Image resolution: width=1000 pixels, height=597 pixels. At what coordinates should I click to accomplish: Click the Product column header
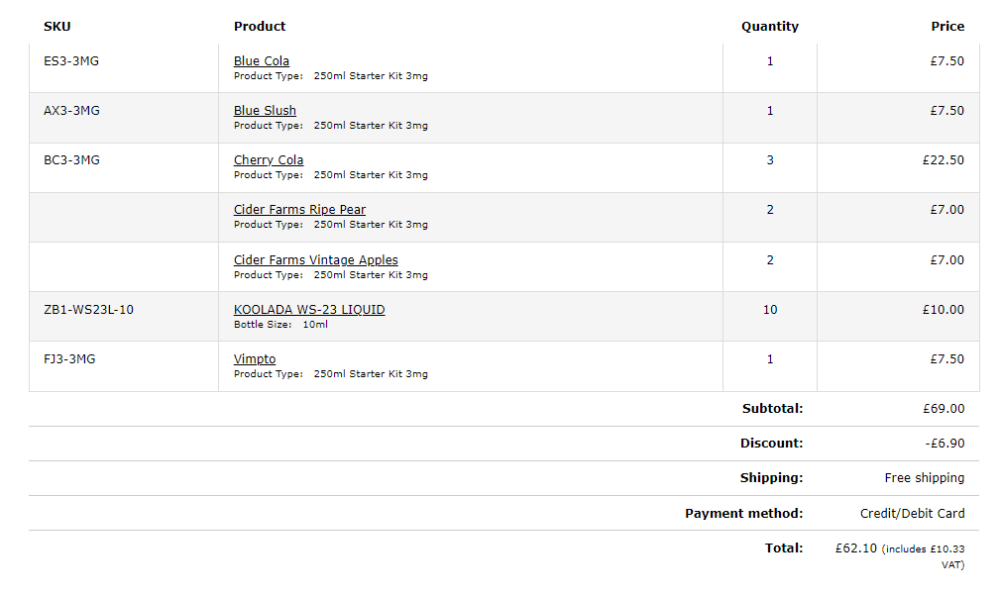pos(260,26)
